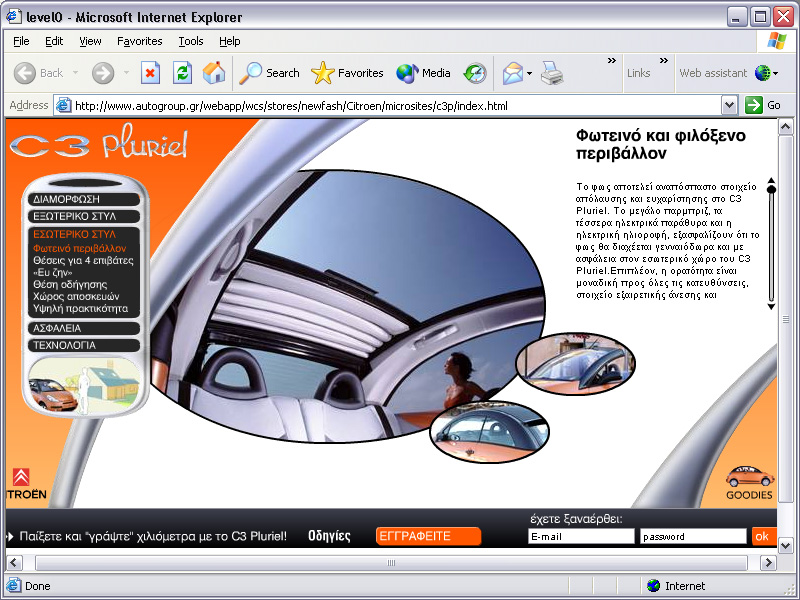Expand the Links bar chevron

pyautogui.click(x=664, y=61)
